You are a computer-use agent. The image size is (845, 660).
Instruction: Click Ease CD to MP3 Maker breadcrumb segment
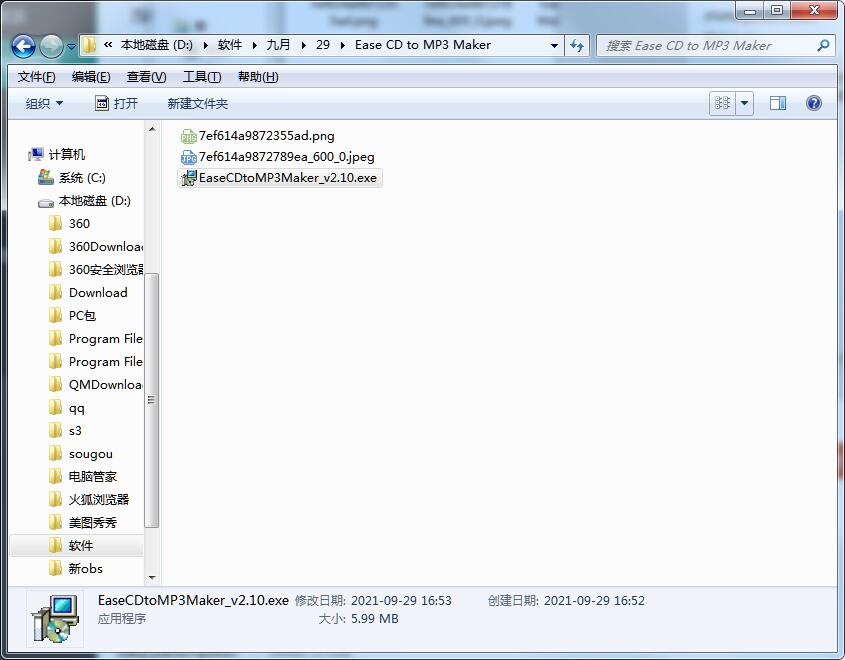click(x=423, y=45)
